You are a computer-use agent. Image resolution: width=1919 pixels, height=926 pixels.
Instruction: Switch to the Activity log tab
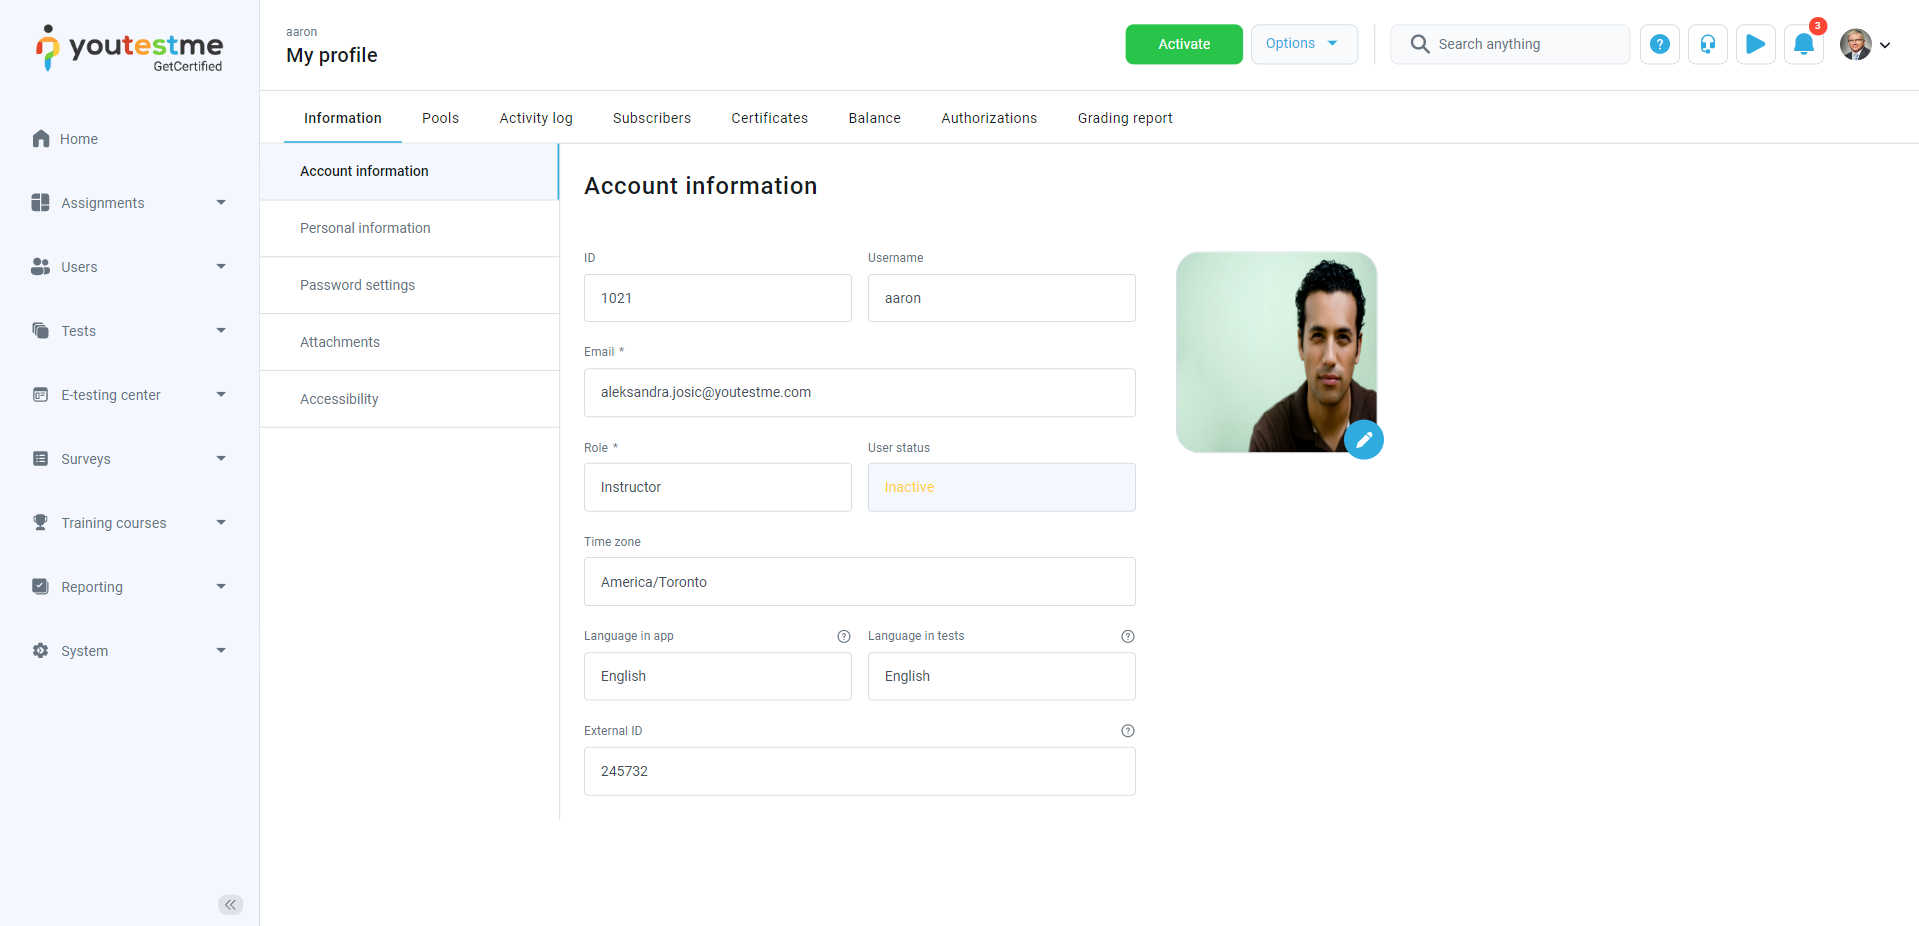[536, 118]
